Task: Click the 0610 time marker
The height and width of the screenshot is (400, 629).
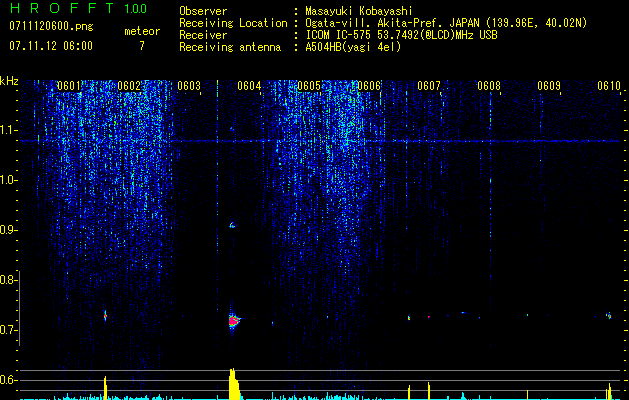Action: [609, 86]
